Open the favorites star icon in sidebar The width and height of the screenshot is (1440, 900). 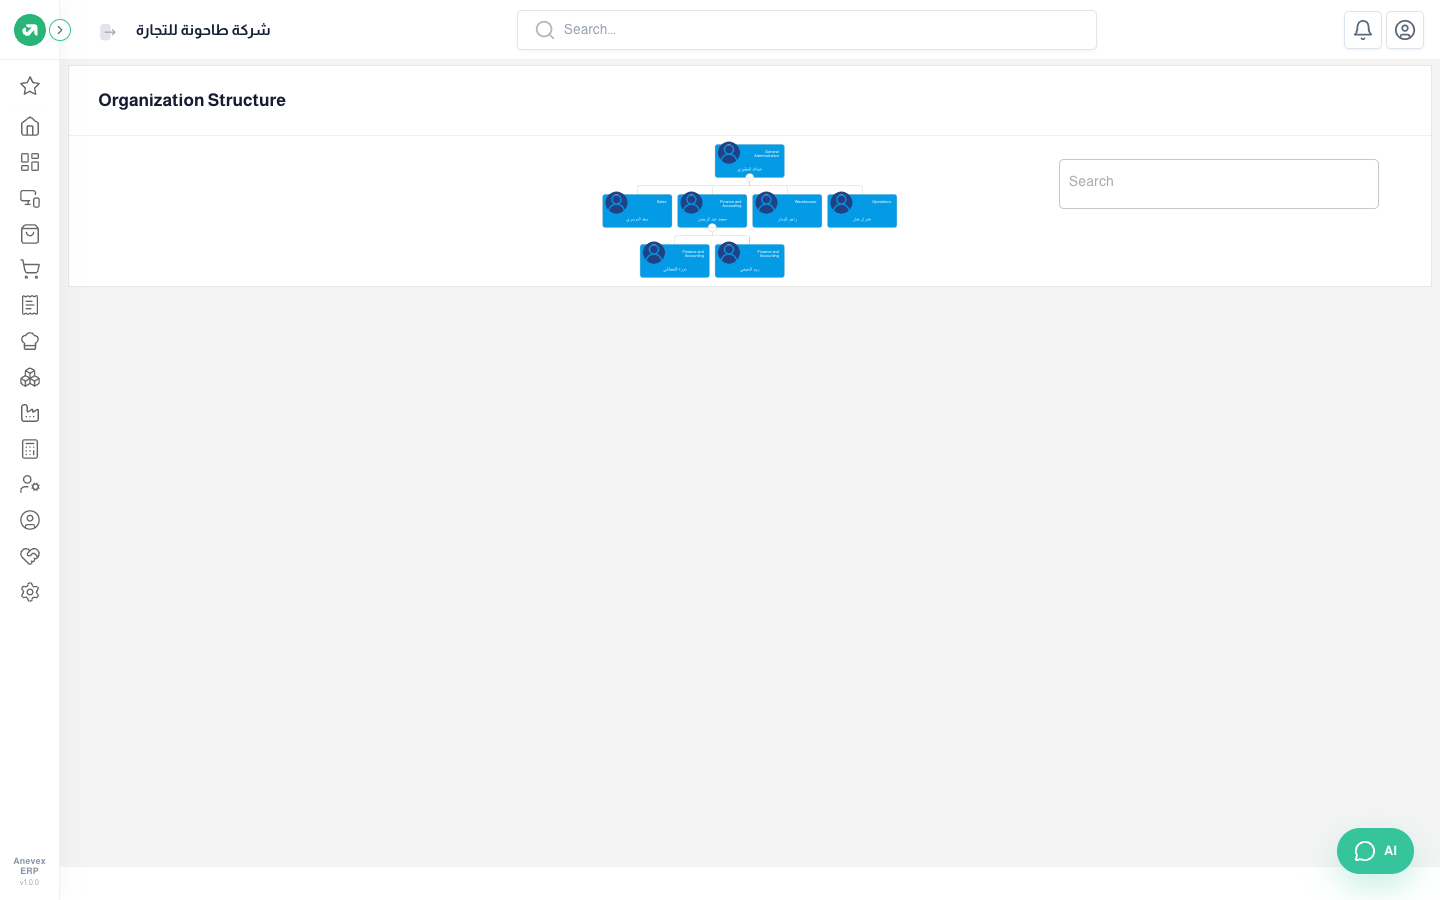coord(30,86)
